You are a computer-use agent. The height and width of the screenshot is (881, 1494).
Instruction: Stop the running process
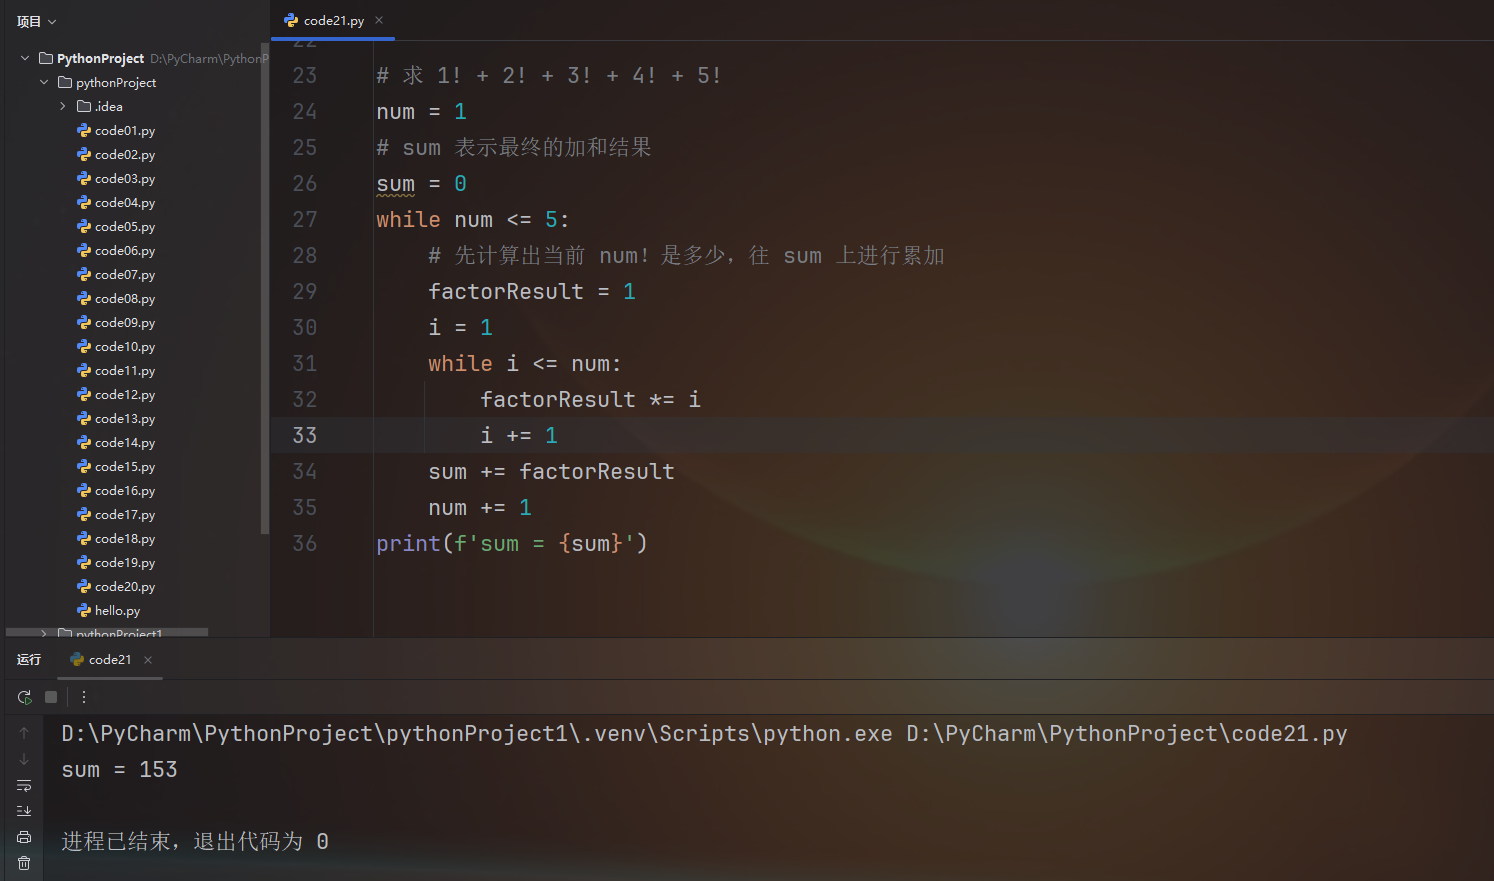point(51,697)
